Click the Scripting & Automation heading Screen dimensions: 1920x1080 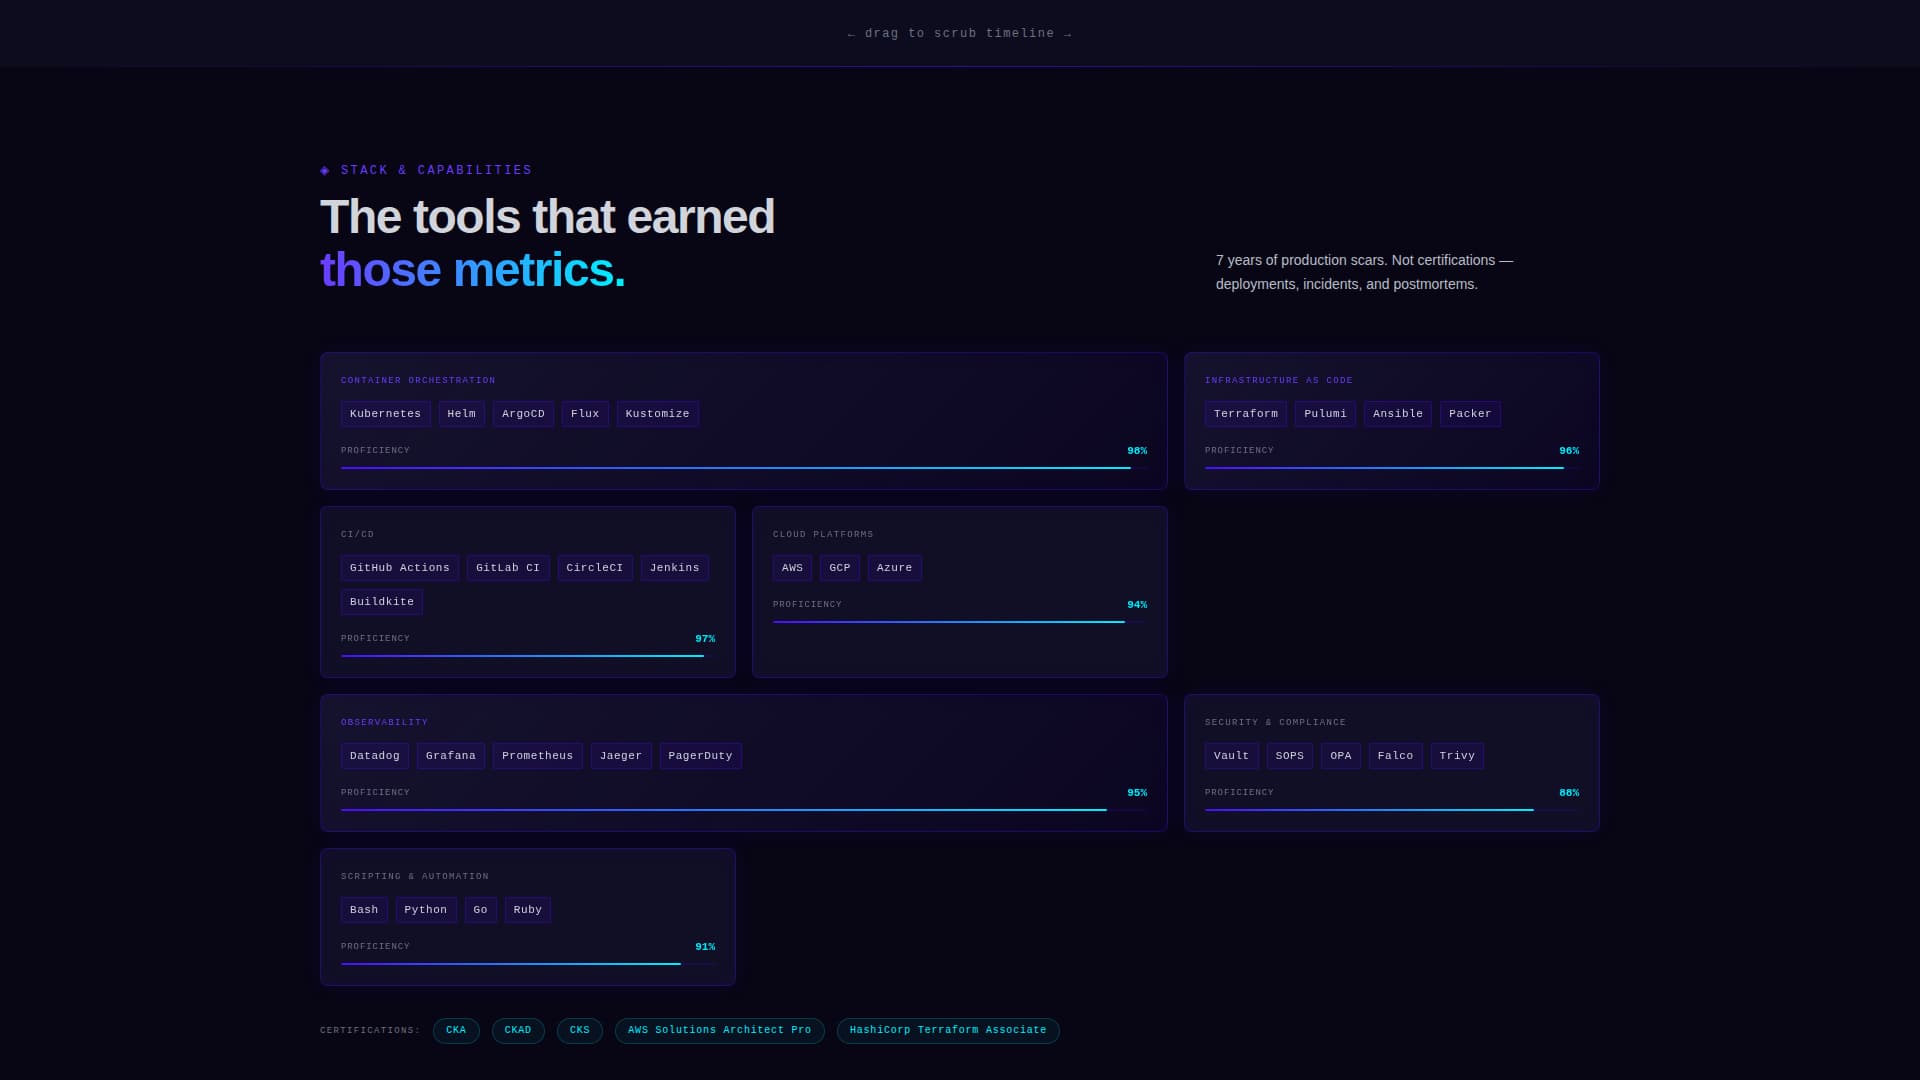pos(415,877)
